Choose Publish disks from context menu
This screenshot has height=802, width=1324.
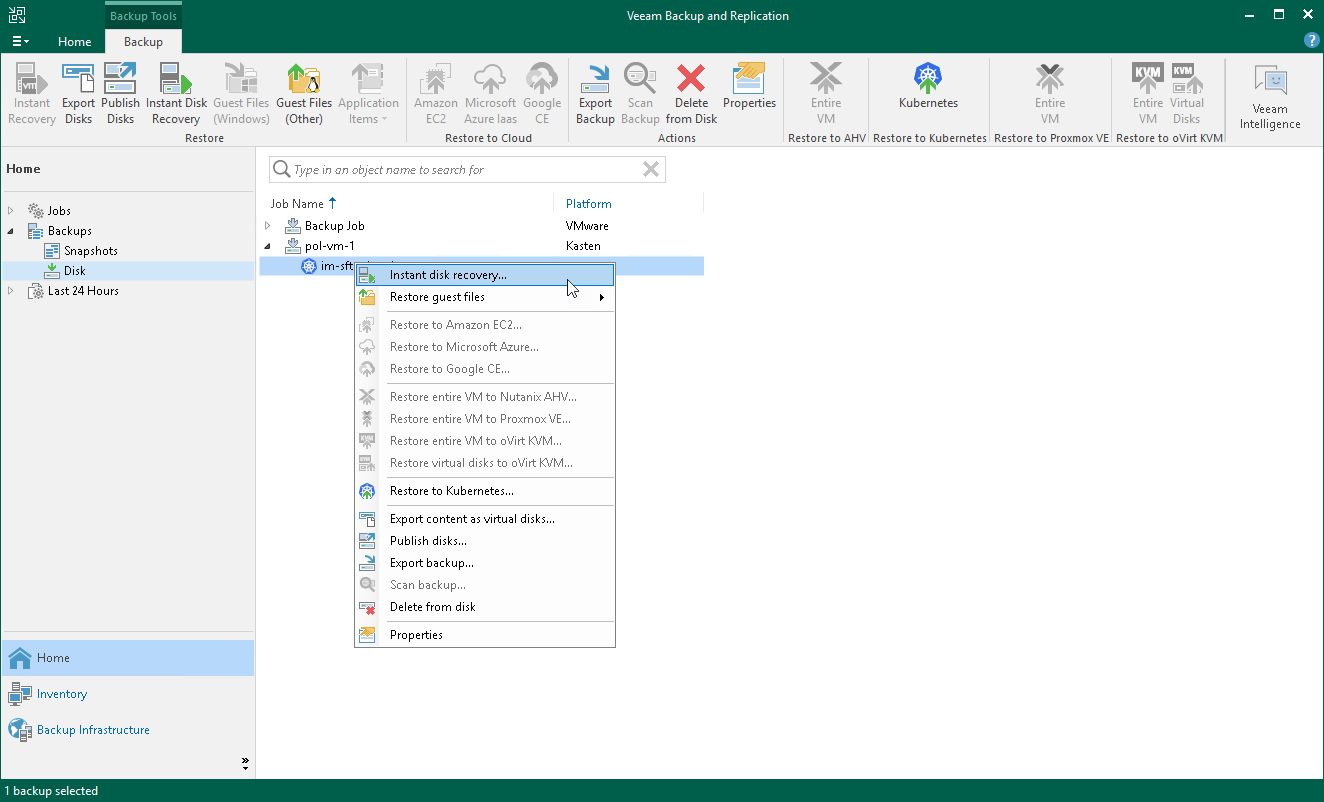coord(485,541)
